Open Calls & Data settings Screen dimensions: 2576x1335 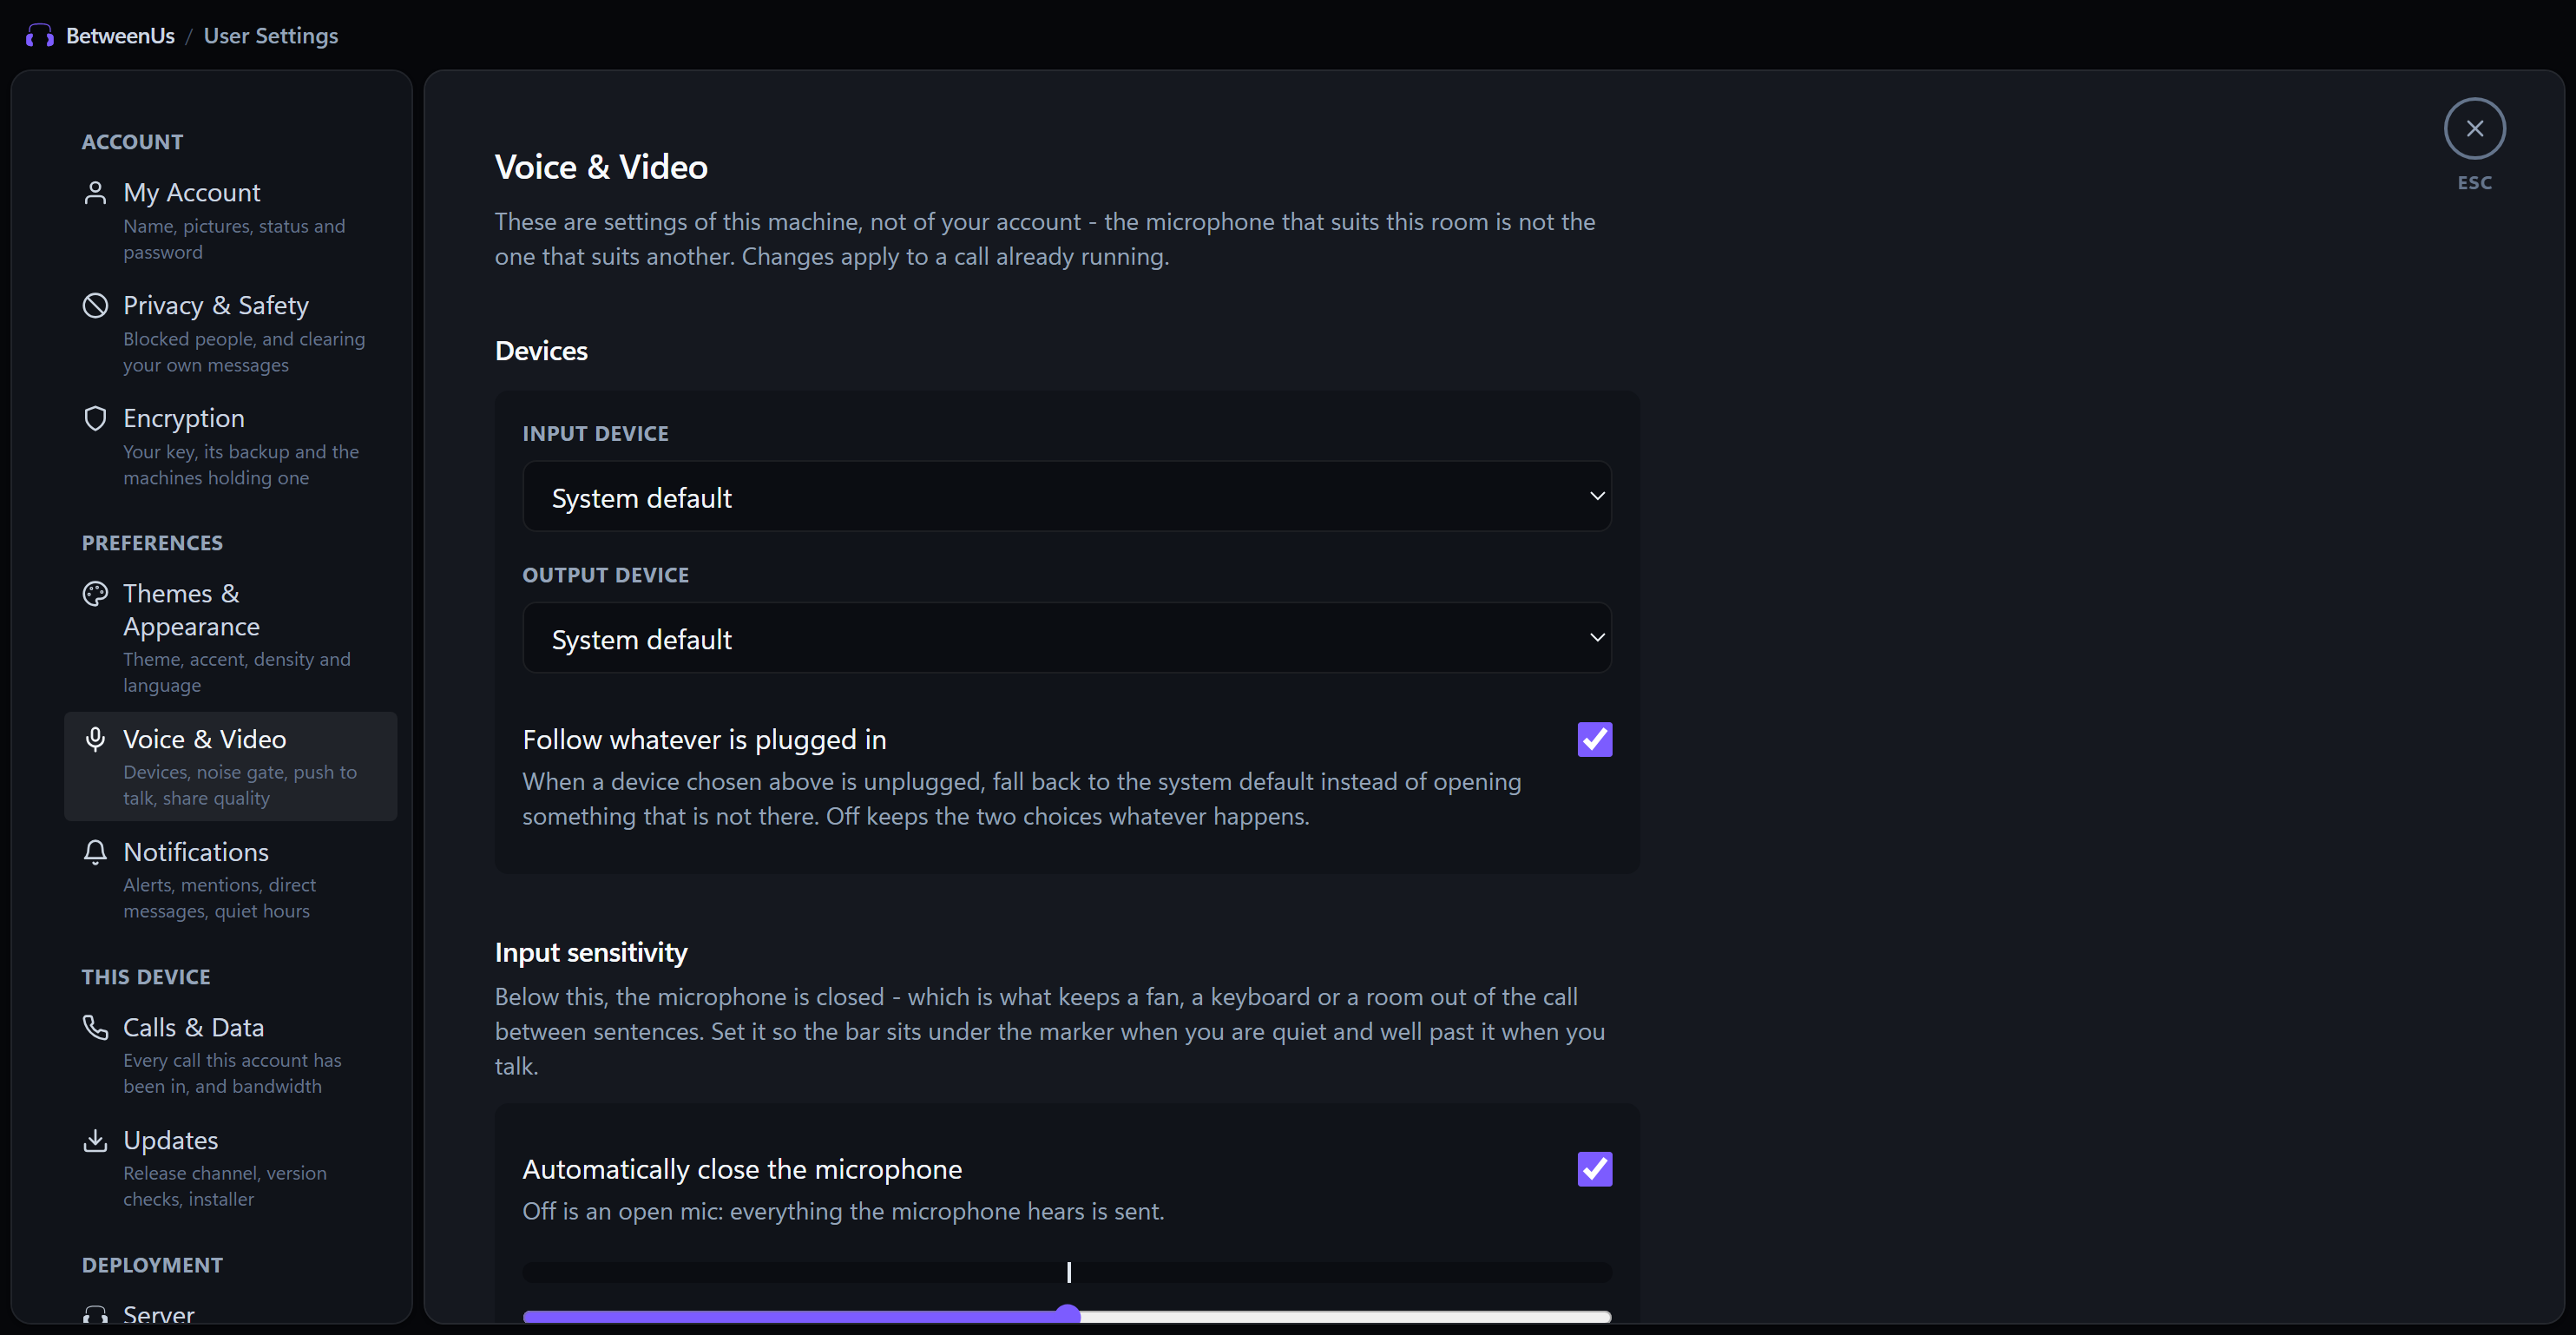pos(231,1056)
